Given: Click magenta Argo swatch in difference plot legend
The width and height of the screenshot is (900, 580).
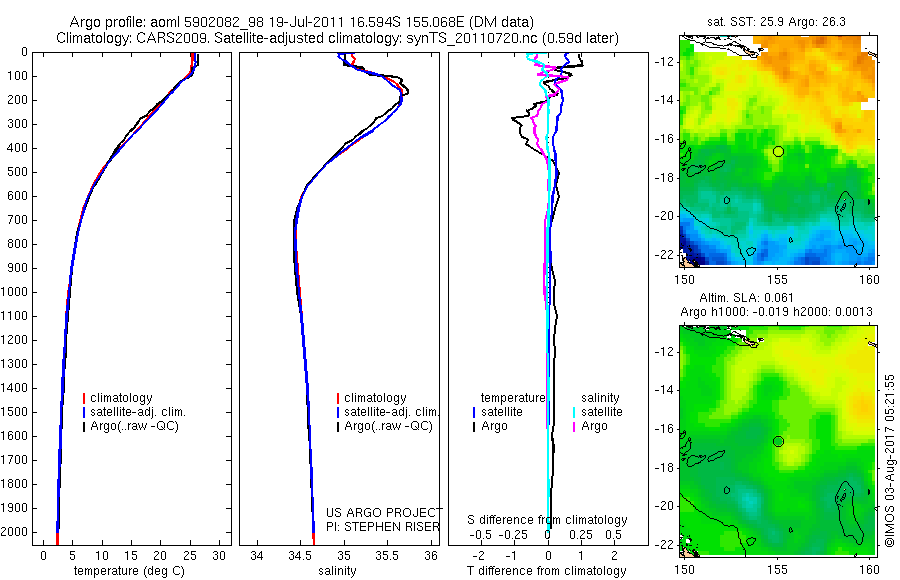Looking at the screenshot, I should (x=574, y=426).
